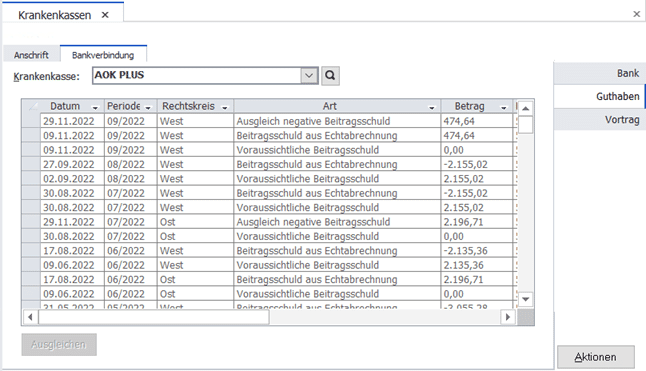
Task: Close the Krankenkassen tab with its x
Action: coord(105,15)
